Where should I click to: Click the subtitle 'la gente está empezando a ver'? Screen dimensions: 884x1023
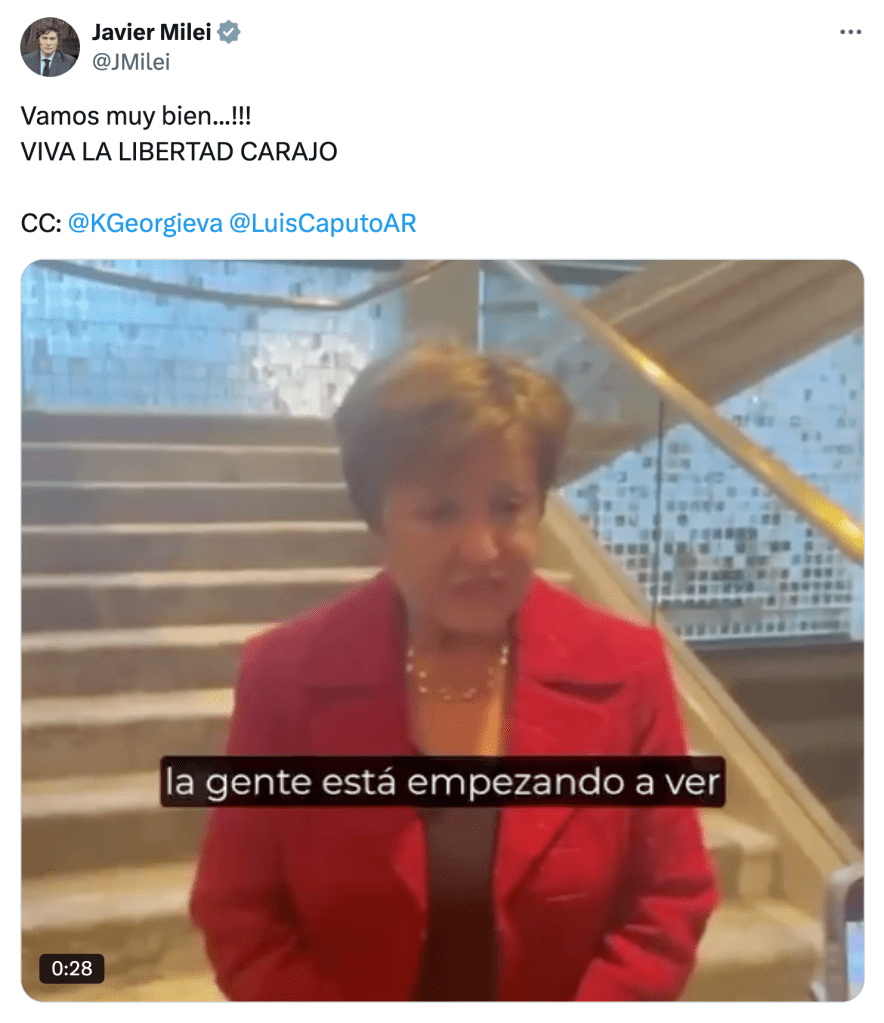point(442,782)
